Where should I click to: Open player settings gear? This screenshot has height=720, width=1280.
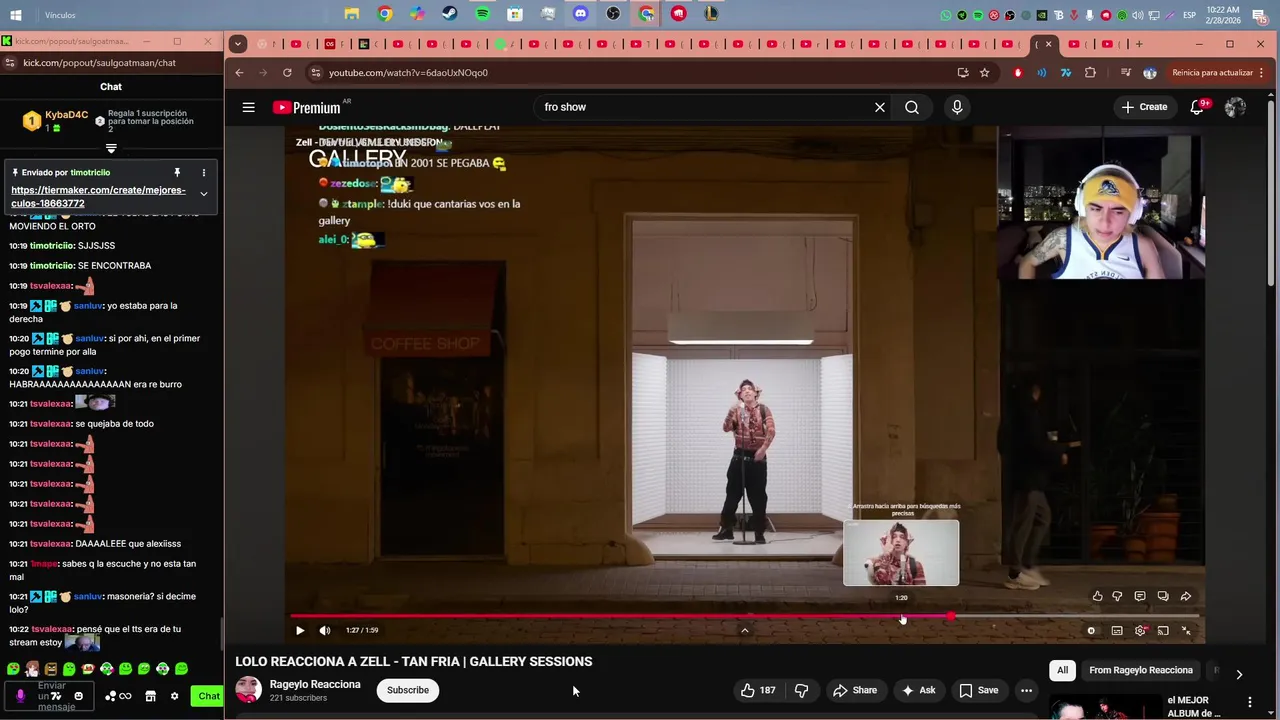tap(1140, 630)
